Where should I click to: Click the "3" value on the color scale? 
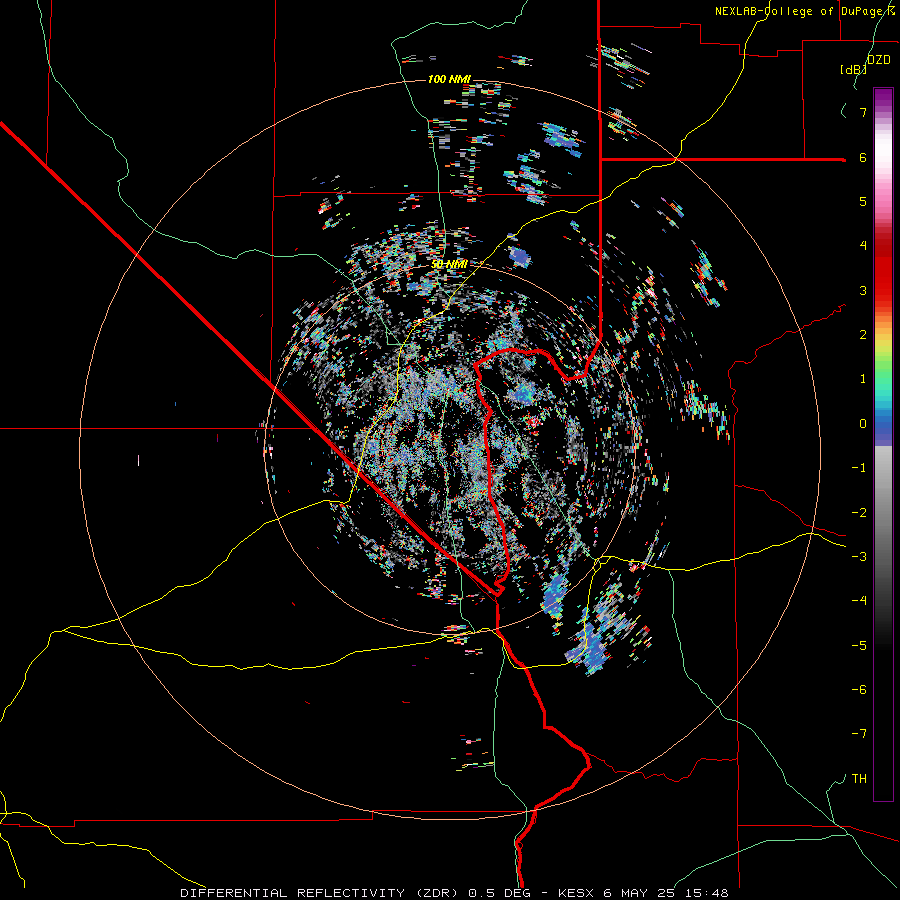[863, 290]
